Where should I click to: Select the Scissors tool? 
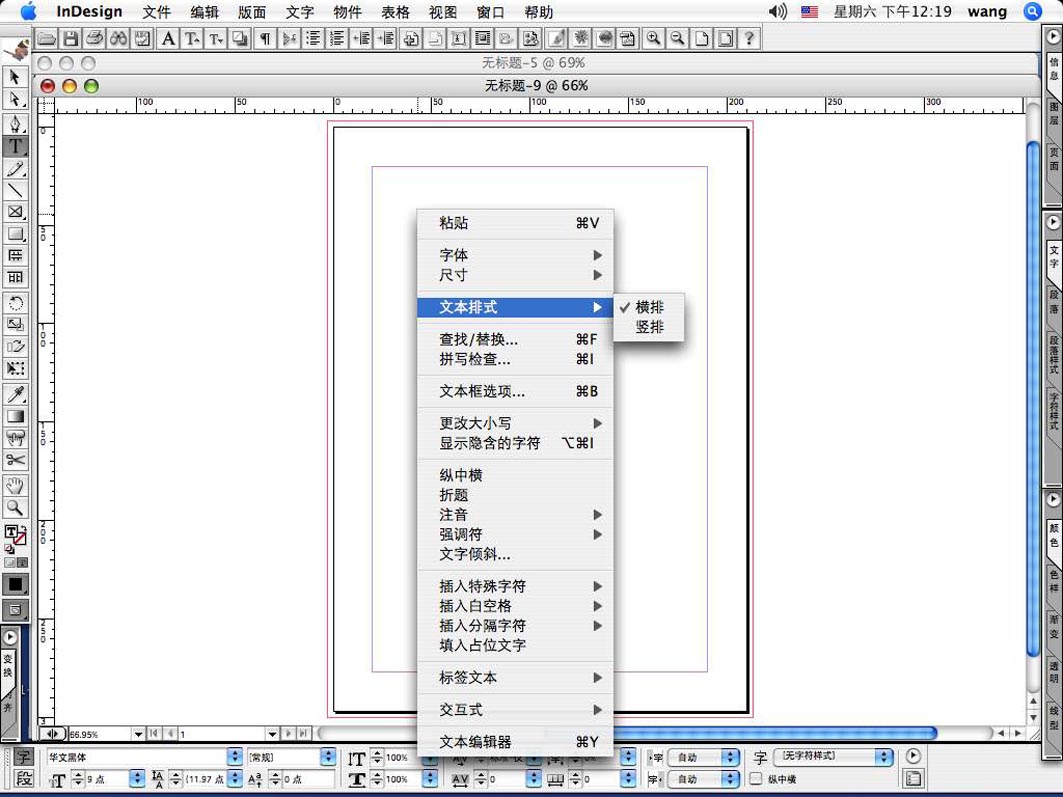15,460
